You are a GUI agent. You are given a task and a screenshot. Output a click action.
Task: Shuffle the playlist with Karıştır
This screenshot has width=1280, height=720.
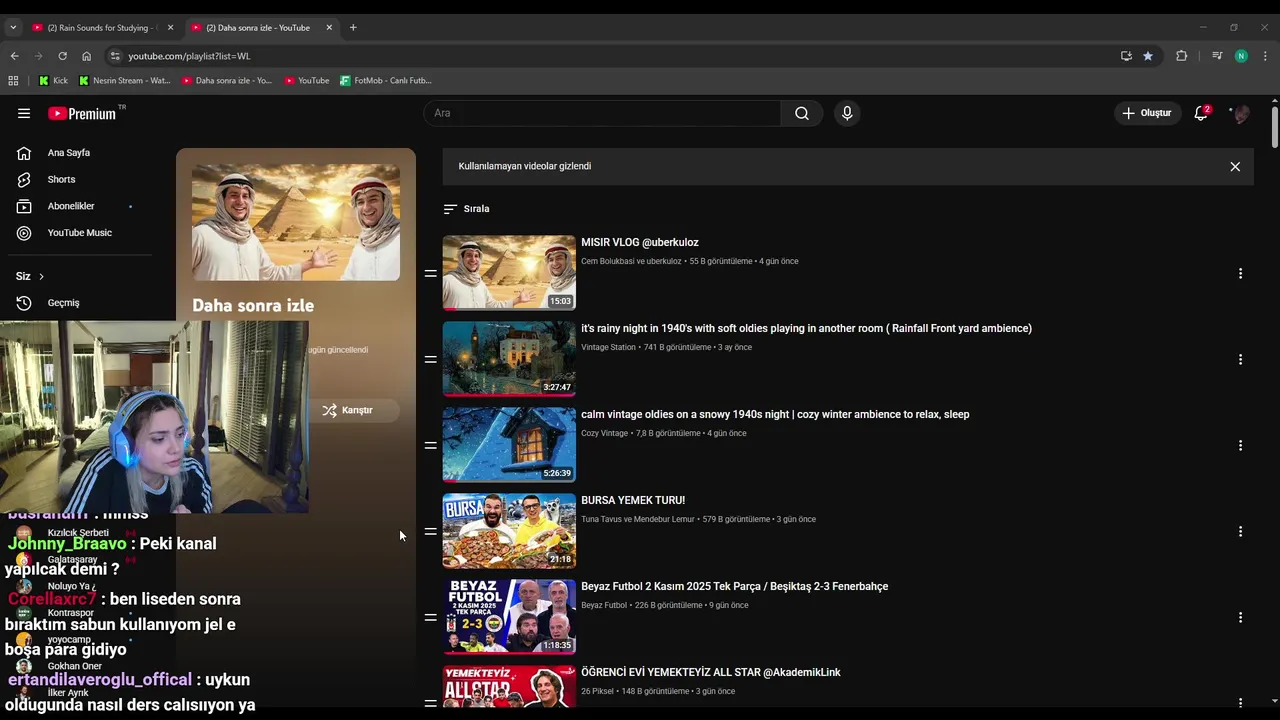[348, 410]
